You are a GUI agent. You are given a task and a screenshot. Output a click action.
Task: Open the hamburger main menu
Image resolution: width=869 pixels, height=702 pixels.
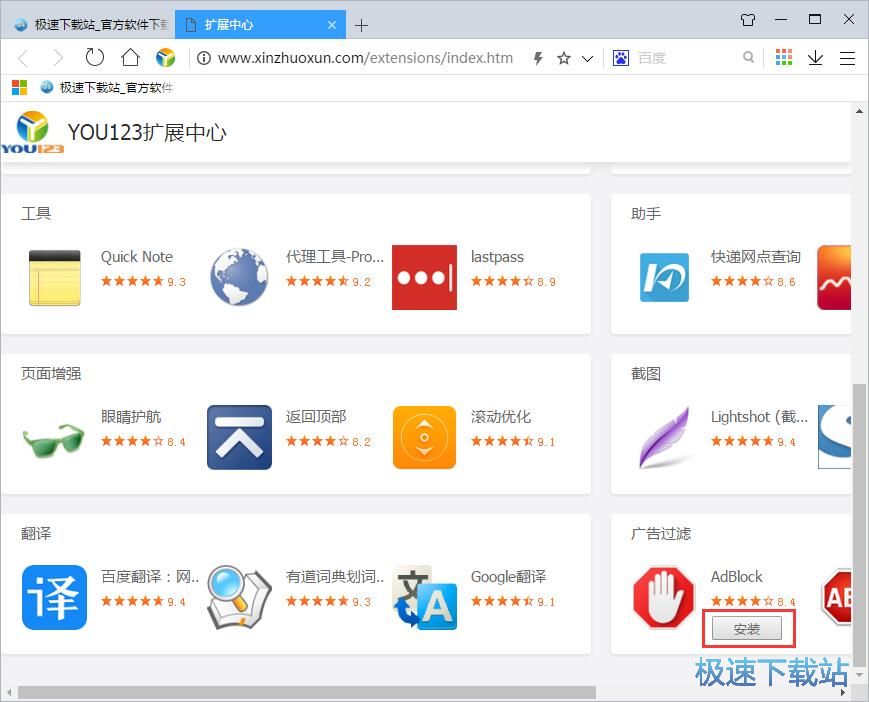(x=847, y=58)
